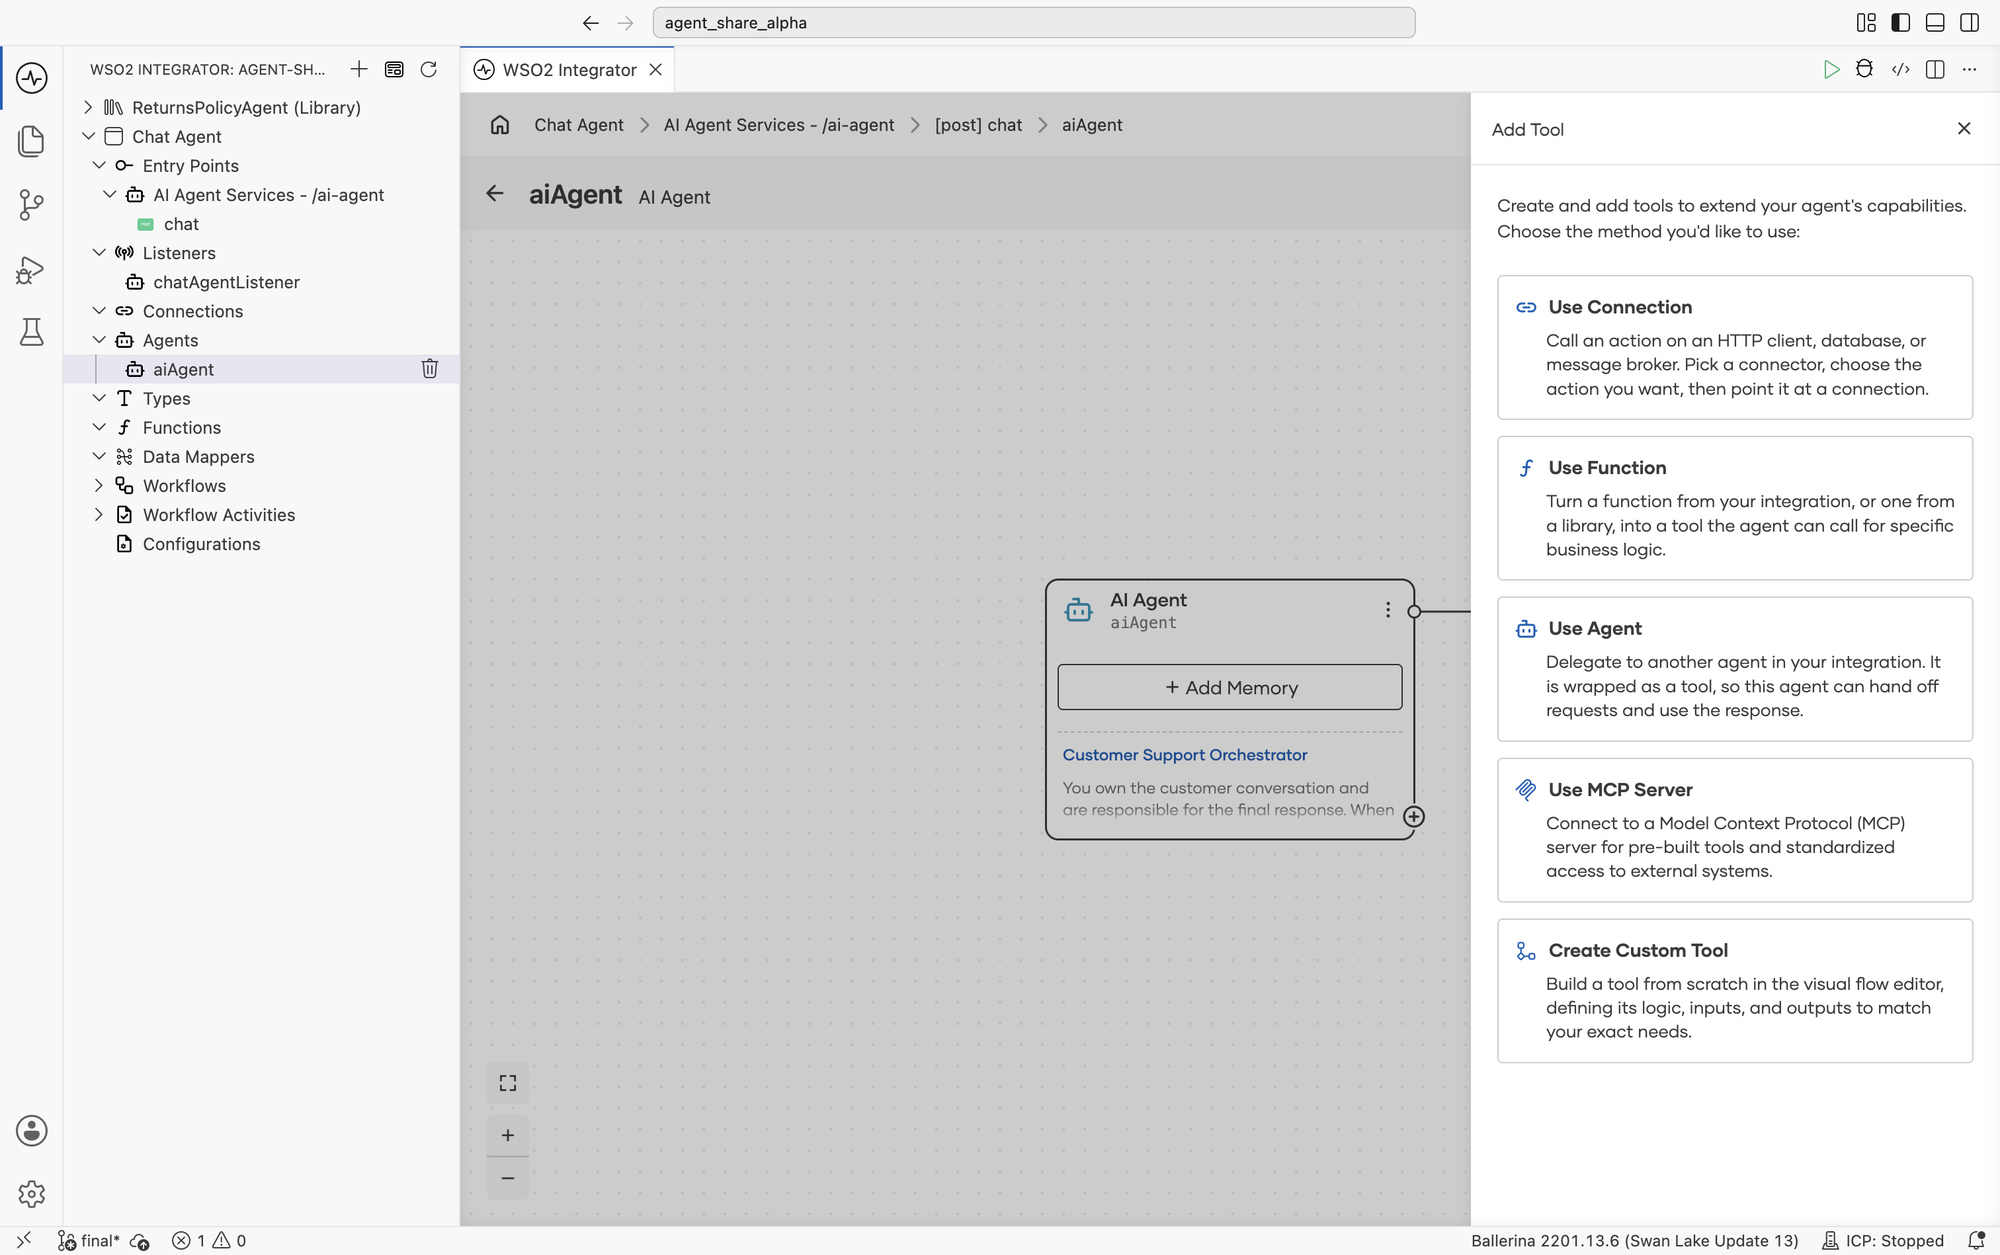Open the Explorer files icon in activity bar
2000x1255 pixels.
[31, 141]
